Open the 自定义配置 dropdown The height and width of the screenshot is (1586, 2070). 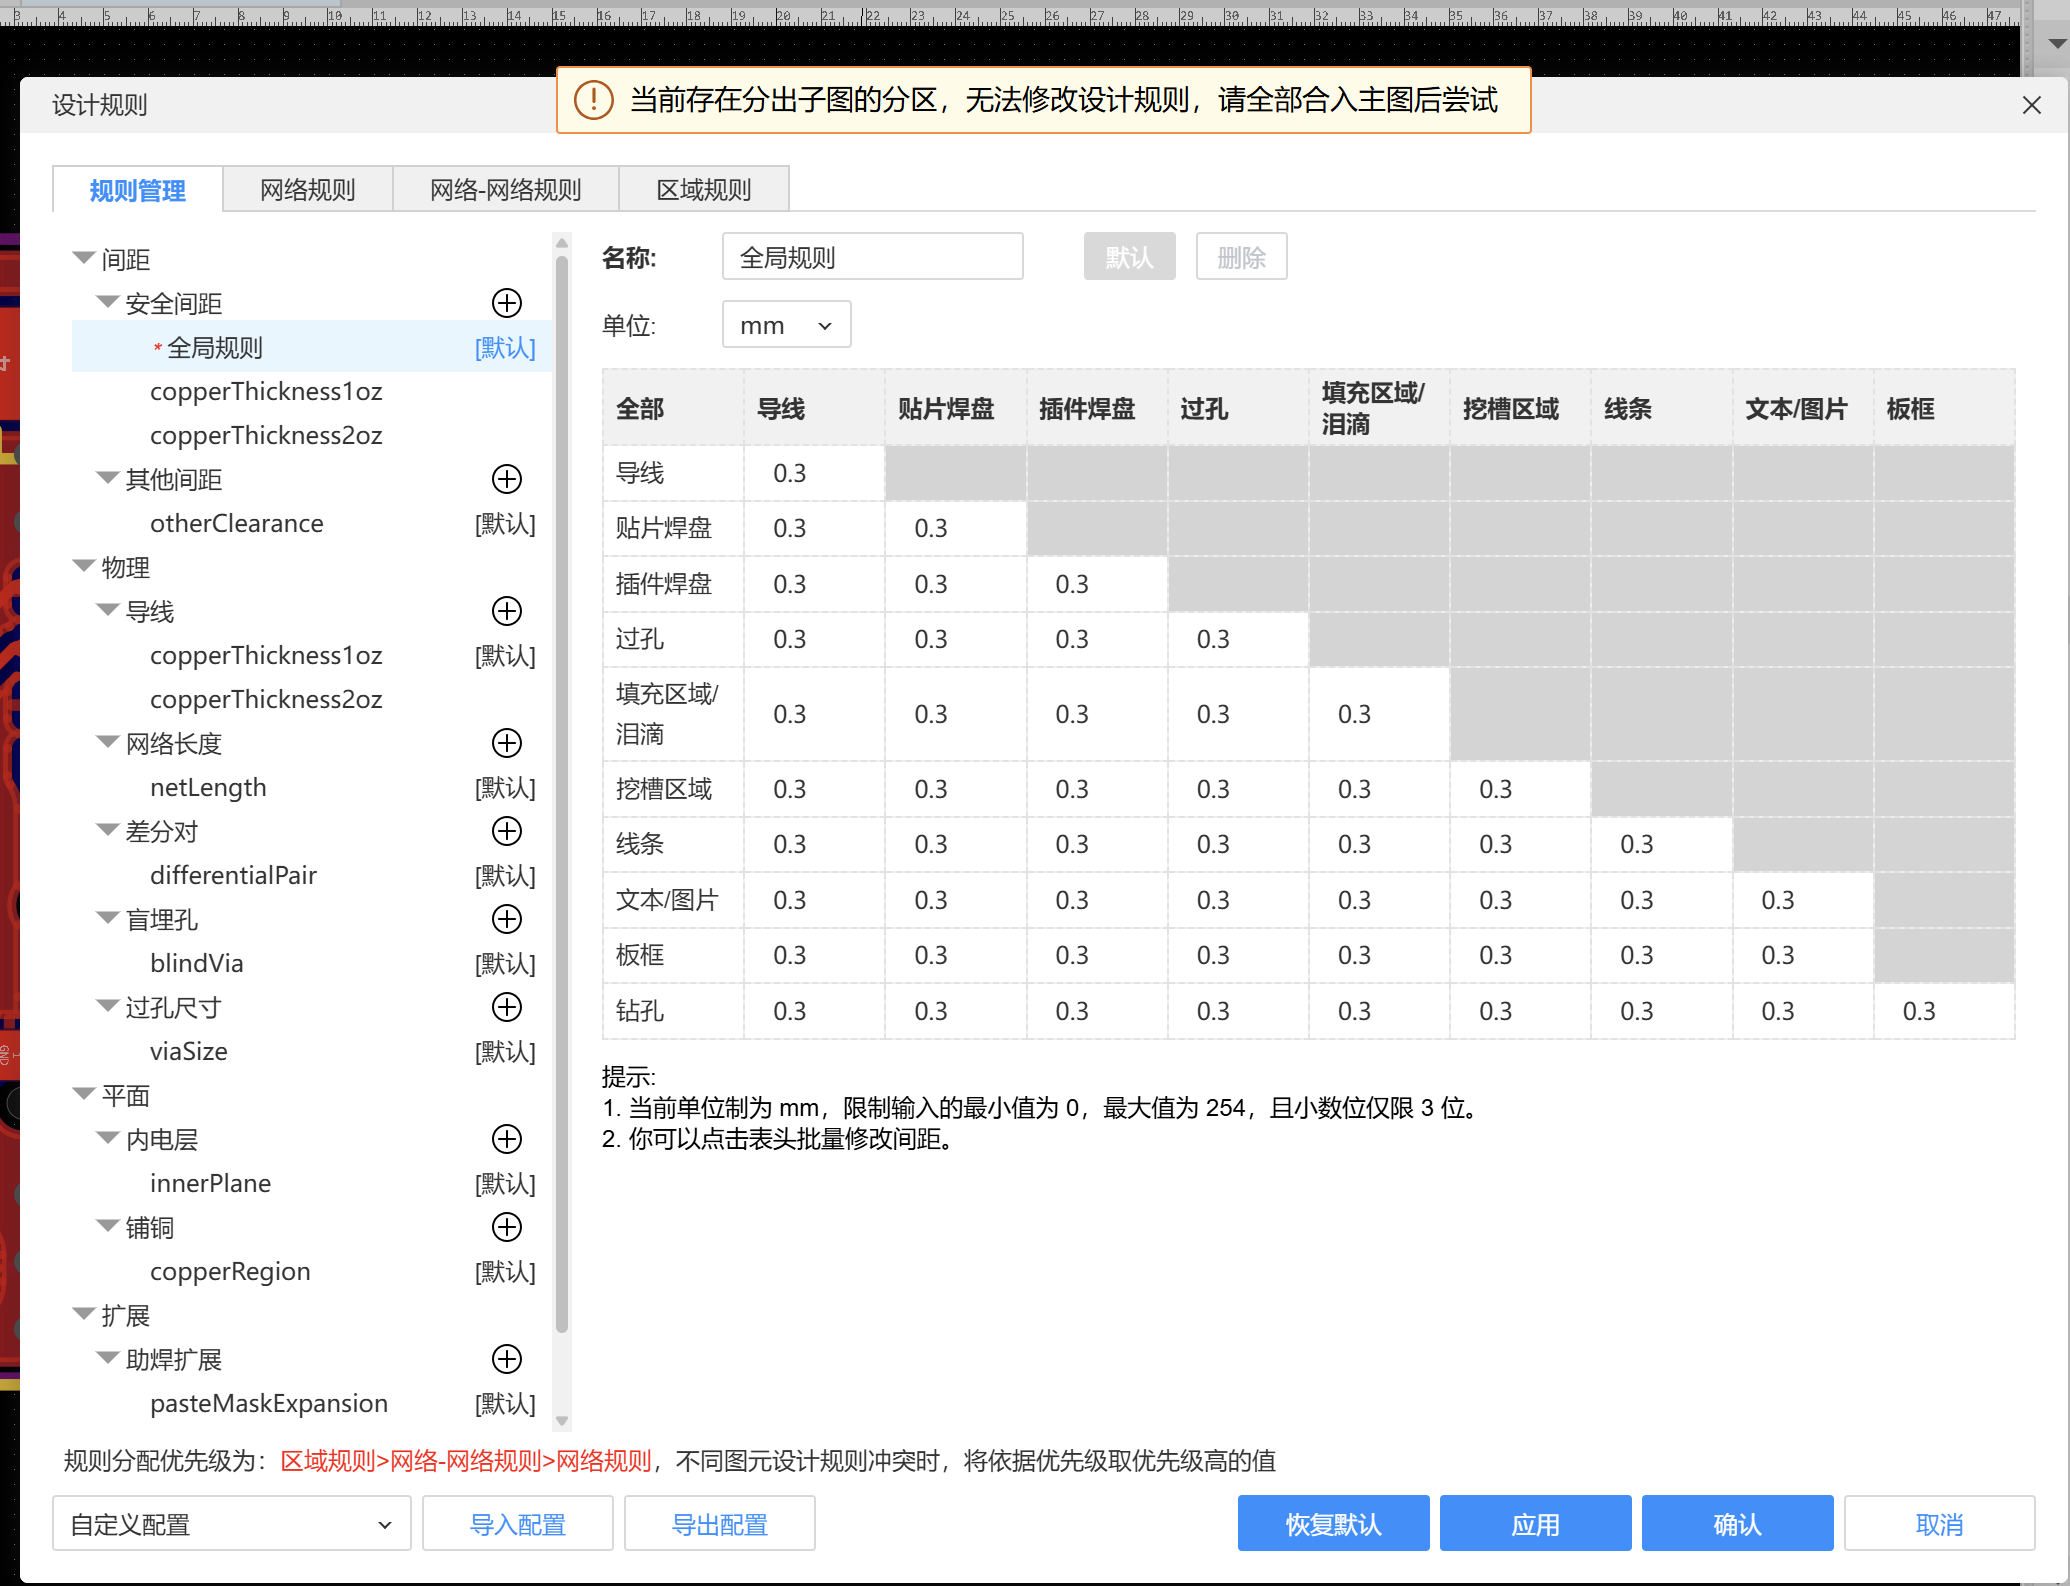(231, 1524)
